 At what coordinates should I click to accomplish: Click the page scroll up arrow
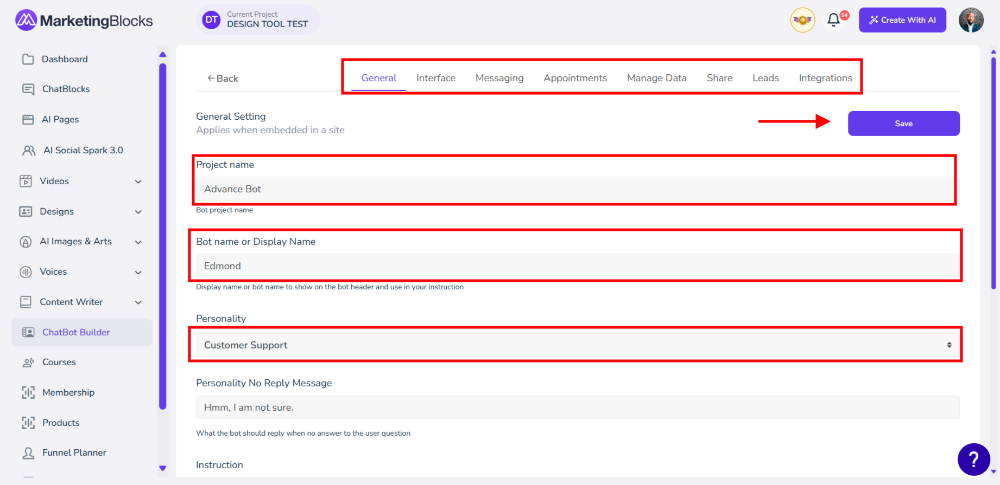click(x=993, y=50)
